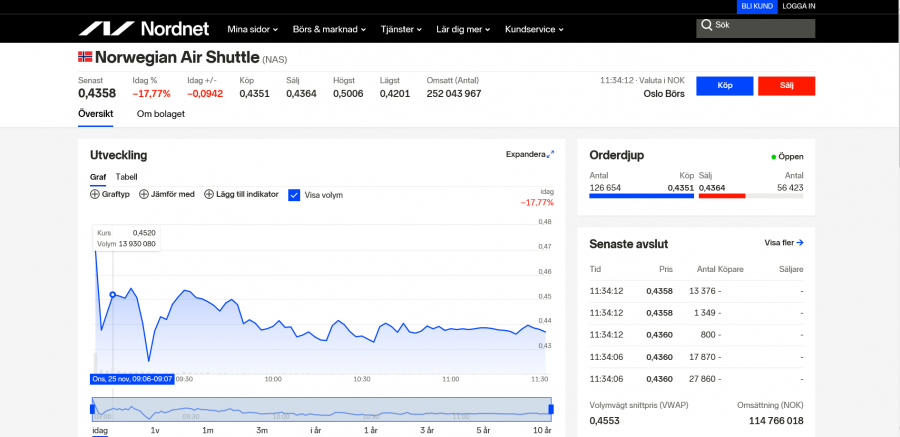Click the Visa fler arrow
Screen dimensions: 900x437
[800, 243]
